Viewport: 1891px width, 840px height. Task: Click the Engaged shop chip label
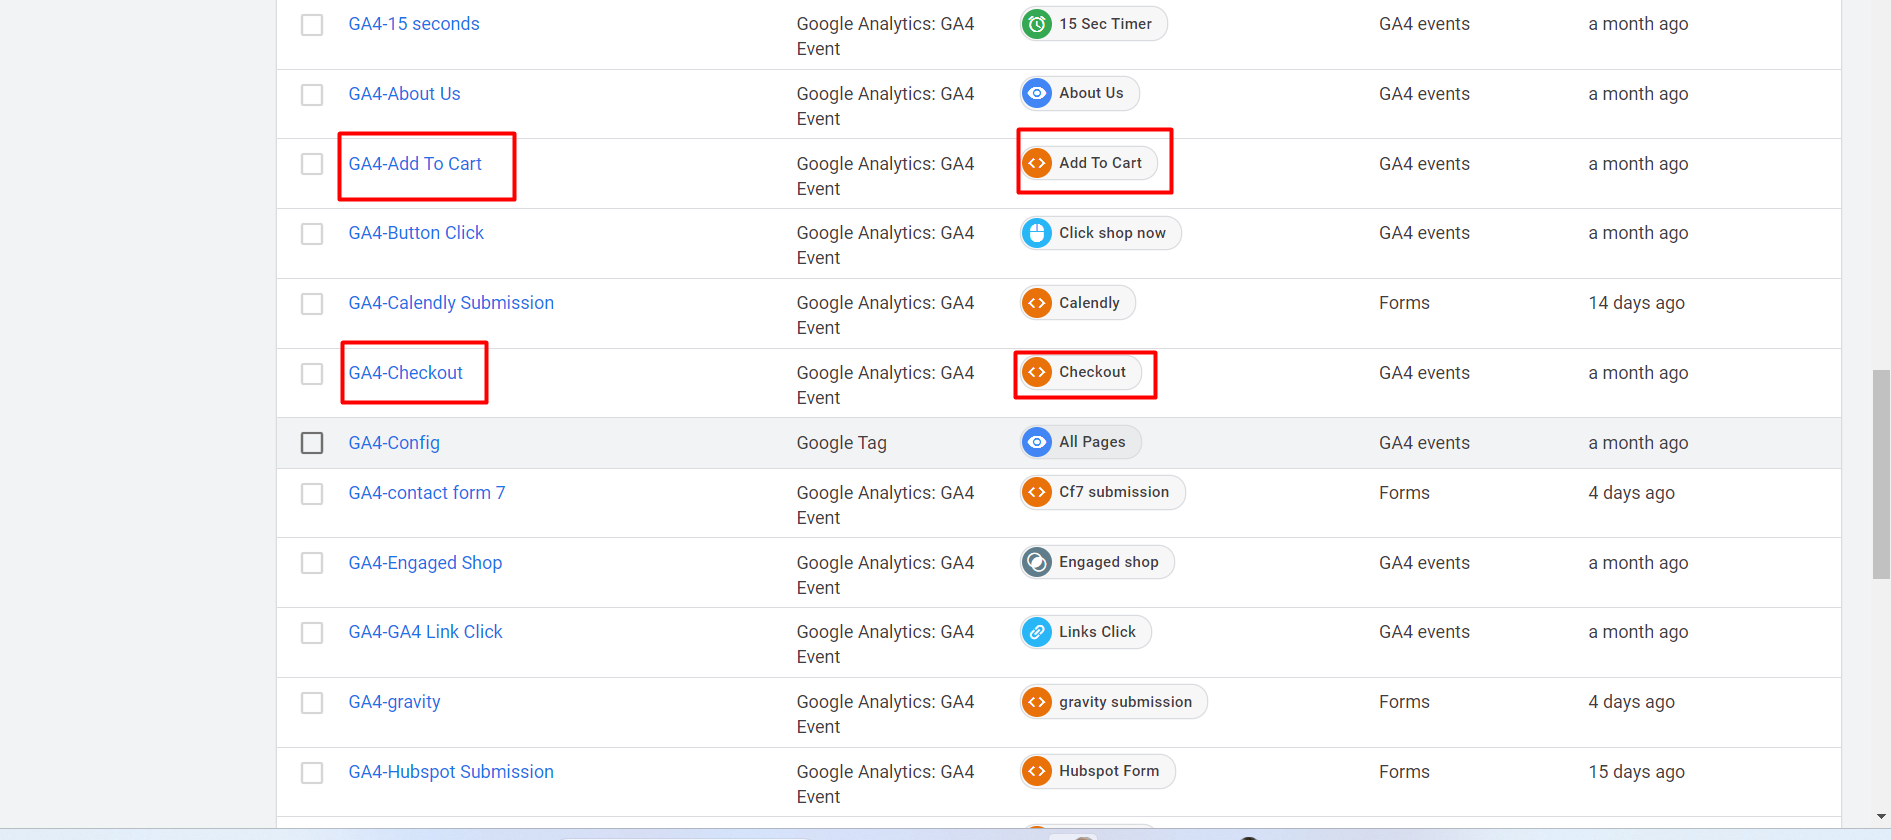coord(1109,562)
